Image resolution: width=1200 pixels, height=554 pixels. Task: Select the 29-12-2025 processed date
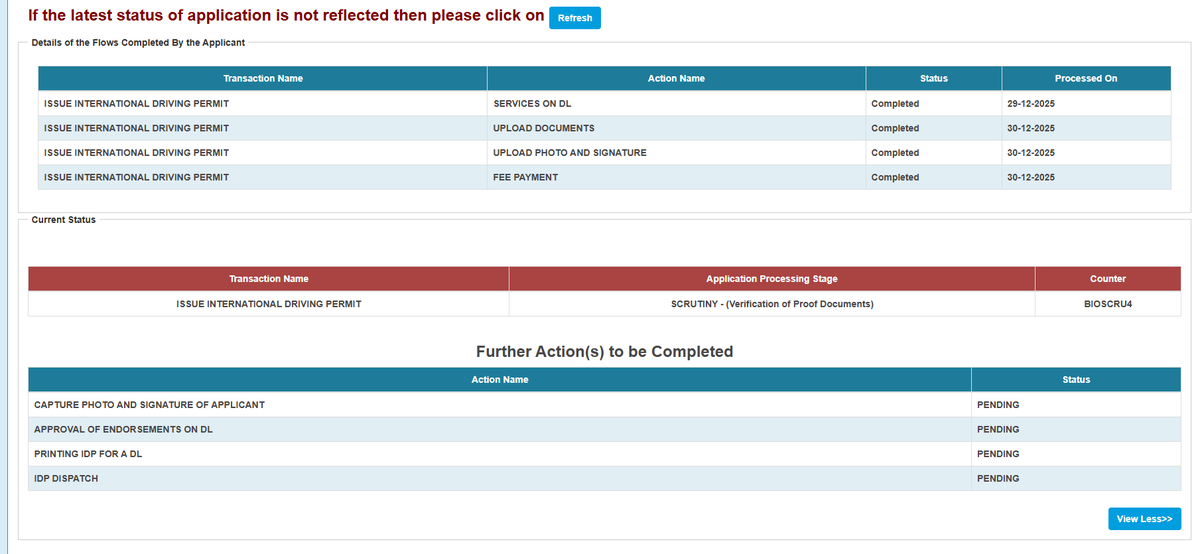(x=1031, y=104)
